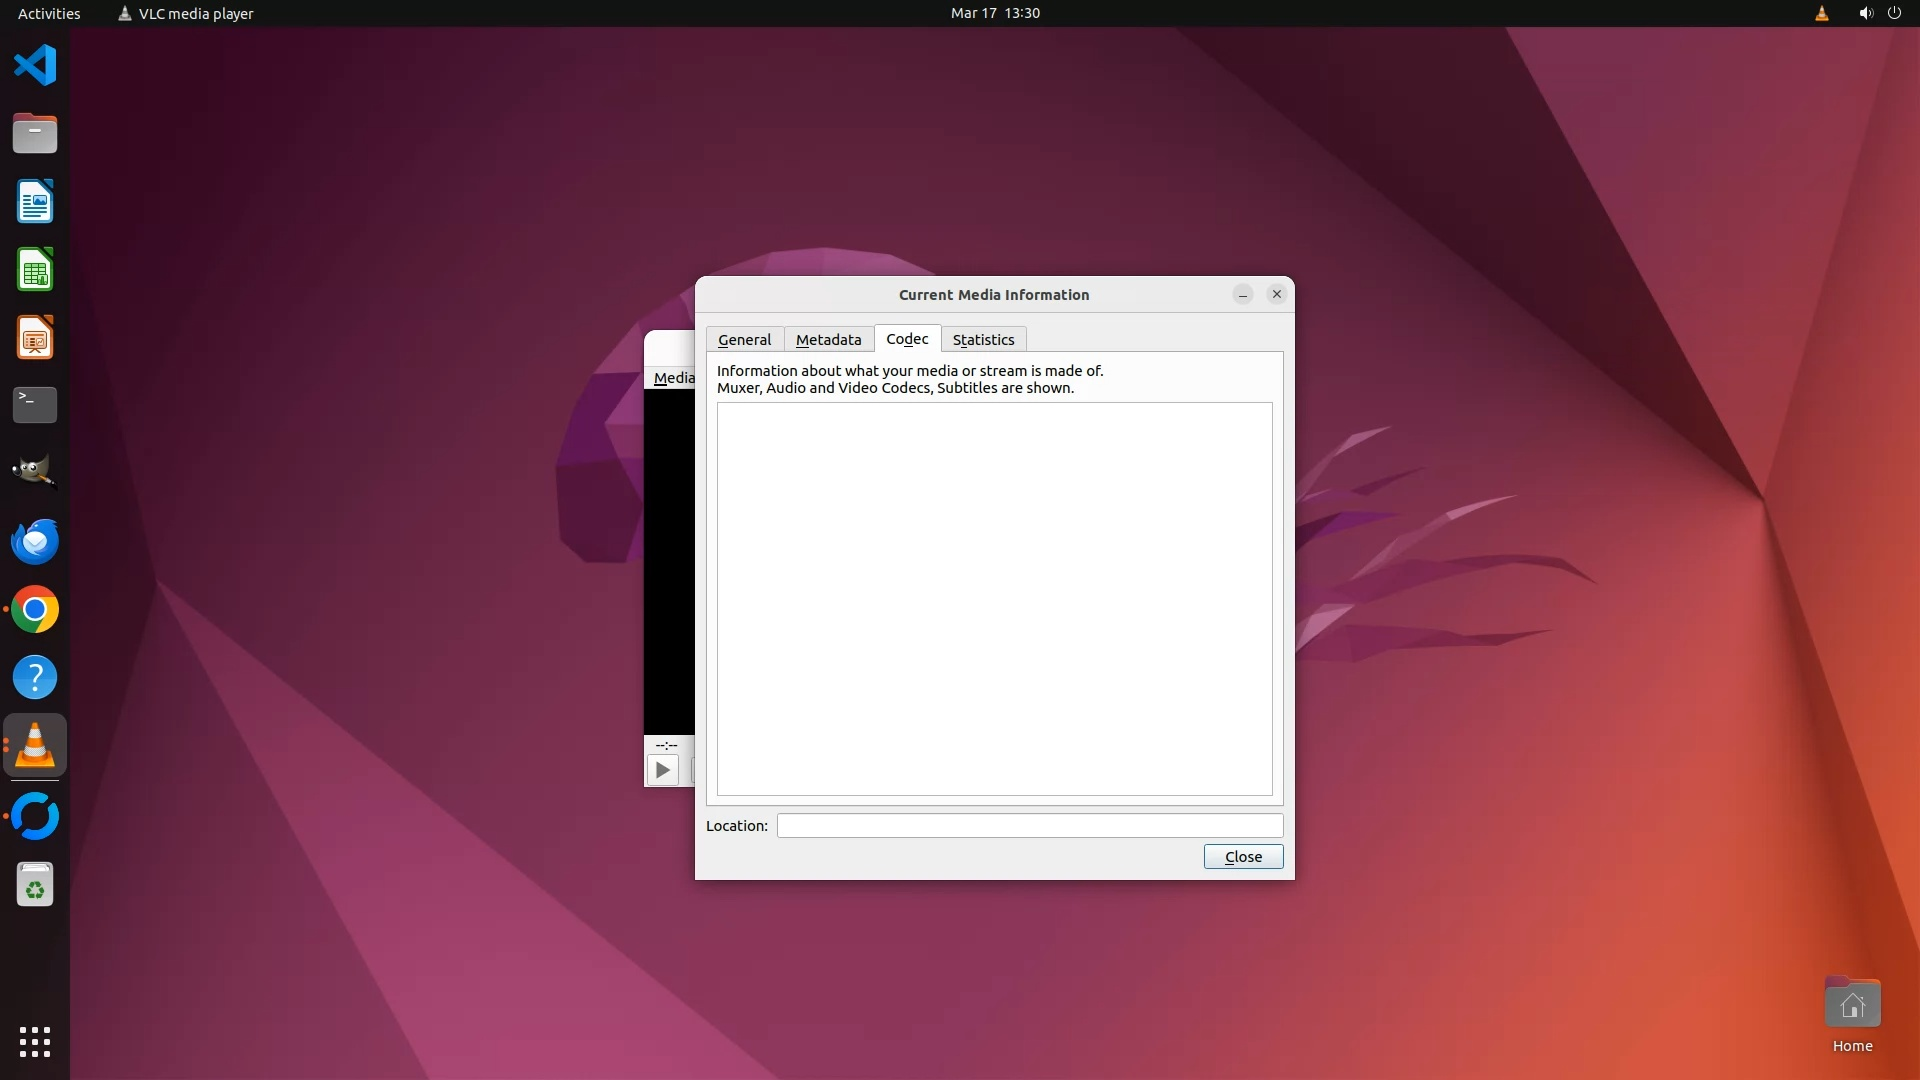1920x1080 pixels.
Task: Switch to the General tab
Action: pyautogui.click(x=744, y=340)
